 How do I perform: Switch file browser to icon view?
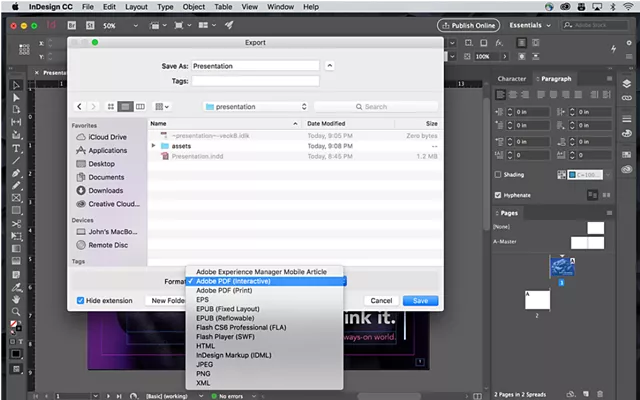click(111, 106)
